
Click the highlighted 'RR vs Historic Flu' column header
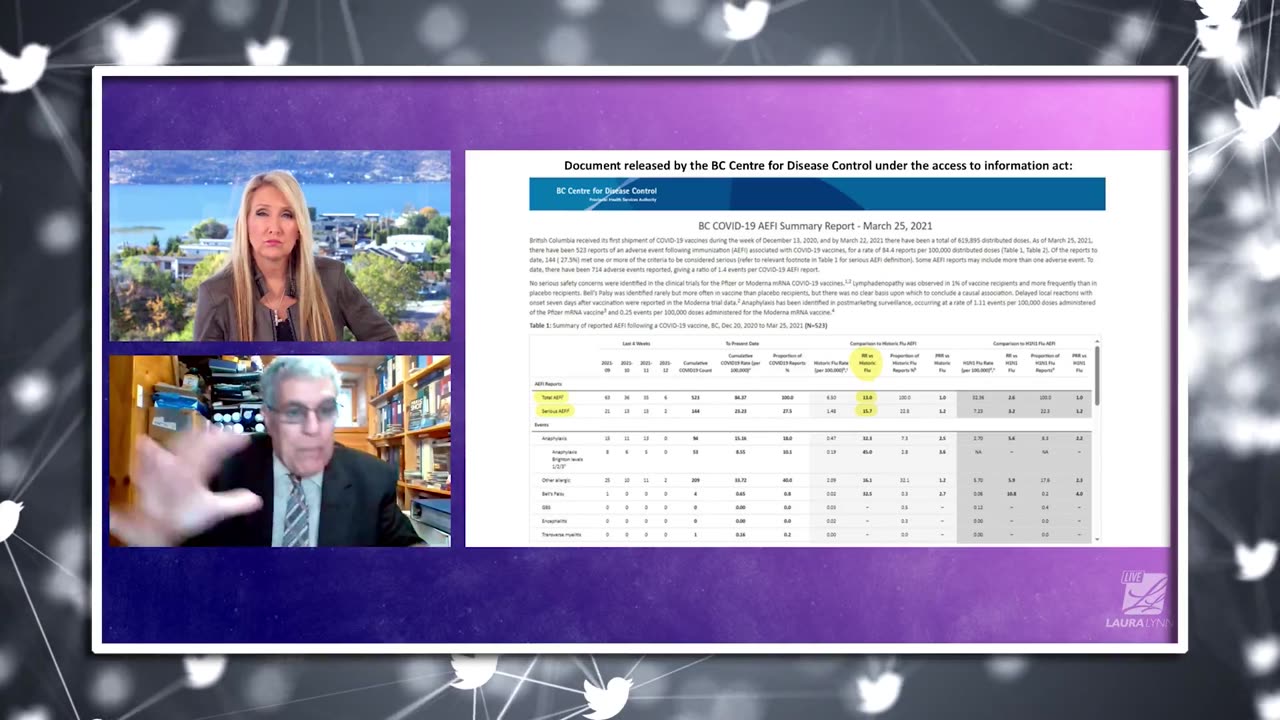pos(867,363)
